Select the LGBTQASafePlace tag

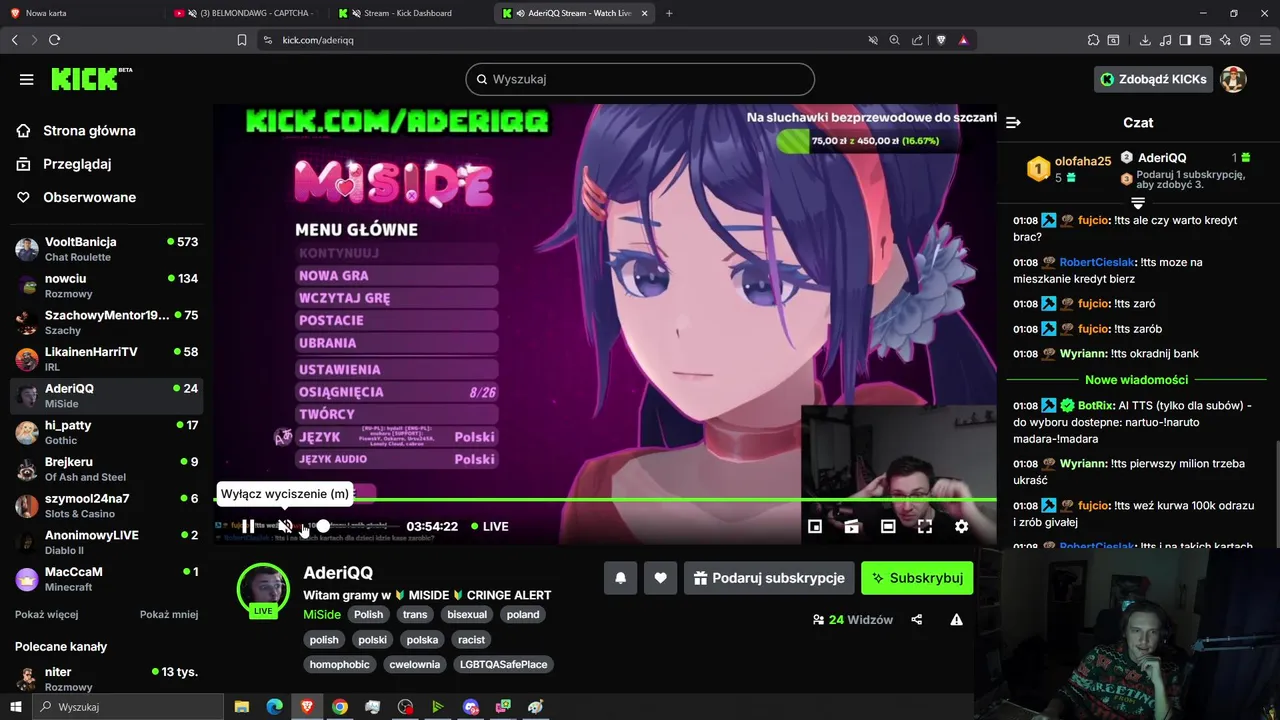pyautogui.click(x=503, y=664)
